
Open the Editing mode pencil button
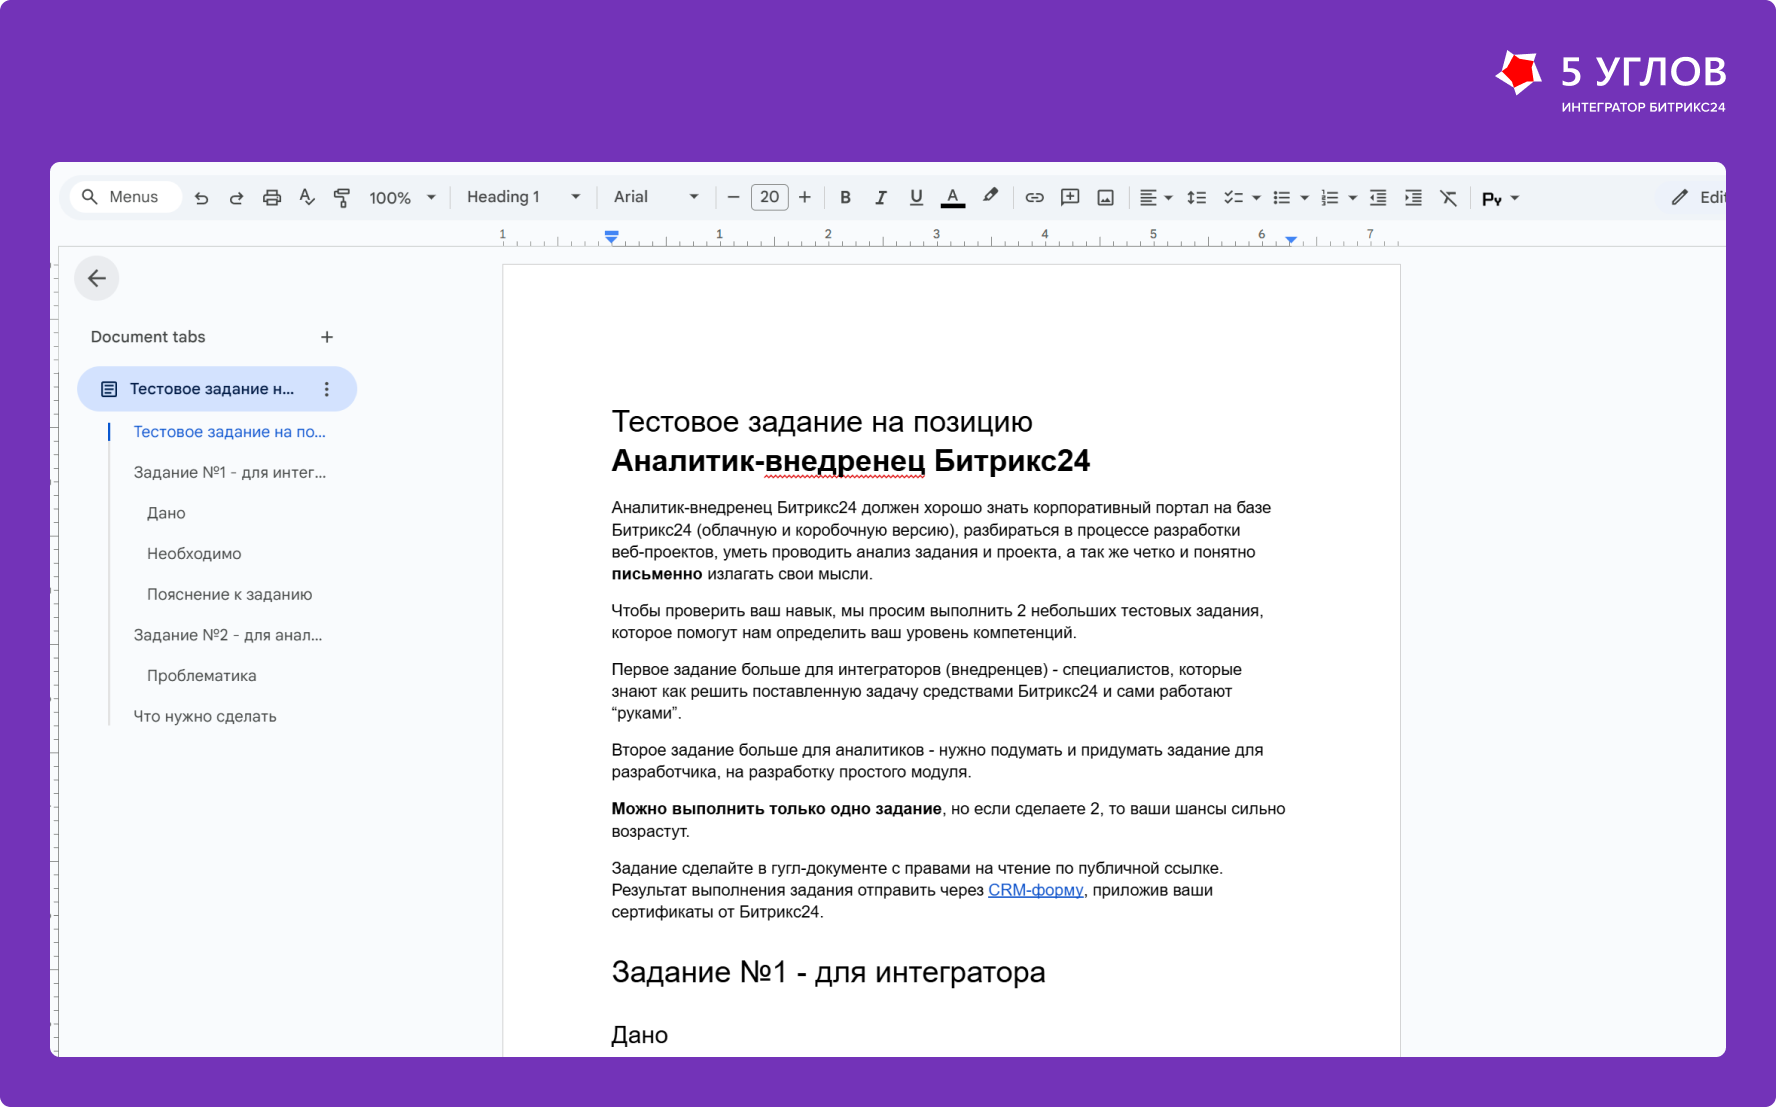pos(1697,197)
